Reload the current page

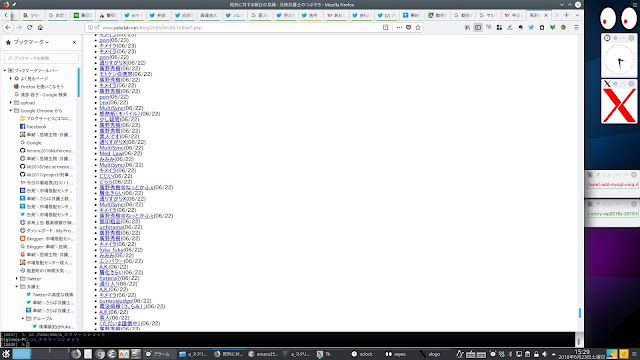point(29,27)
